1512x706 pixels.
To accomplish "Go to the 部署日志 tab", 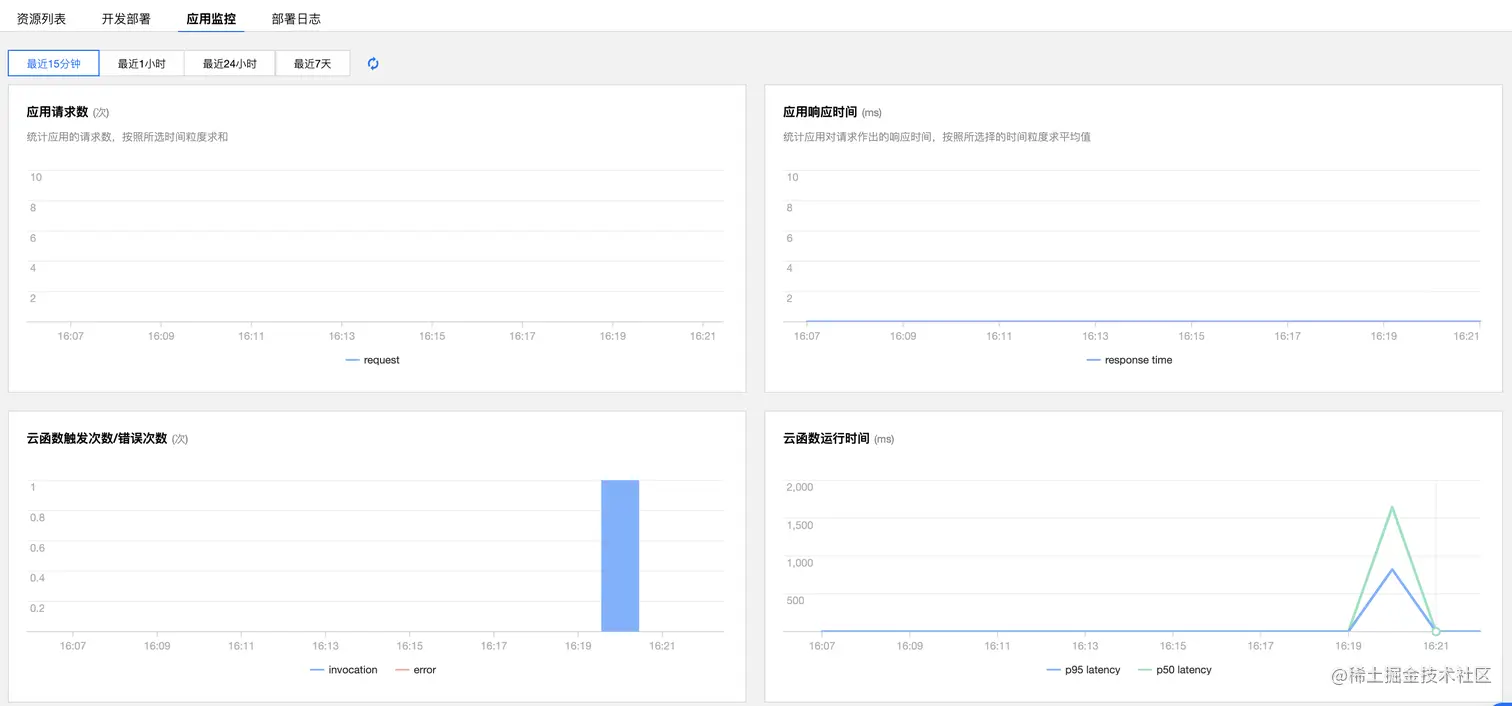I will [x=296, y=19].
